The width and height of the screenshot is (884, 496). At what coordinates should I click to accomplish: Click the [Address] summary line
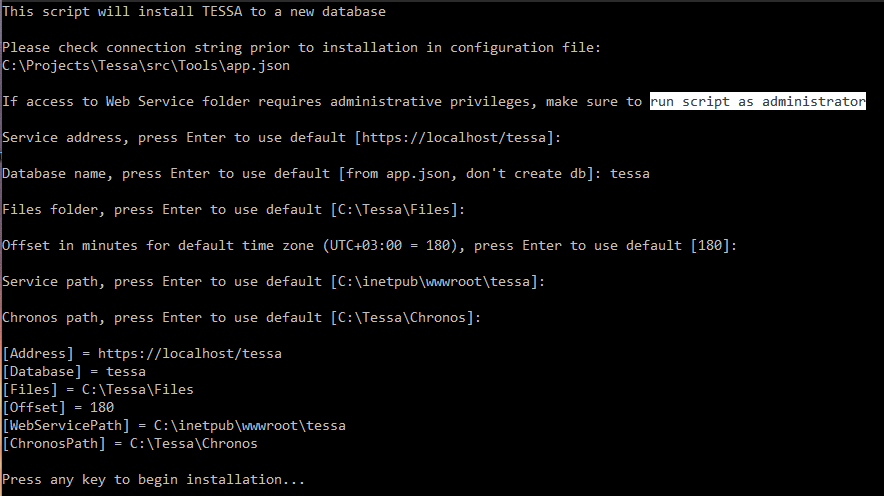tap(142, 354)
